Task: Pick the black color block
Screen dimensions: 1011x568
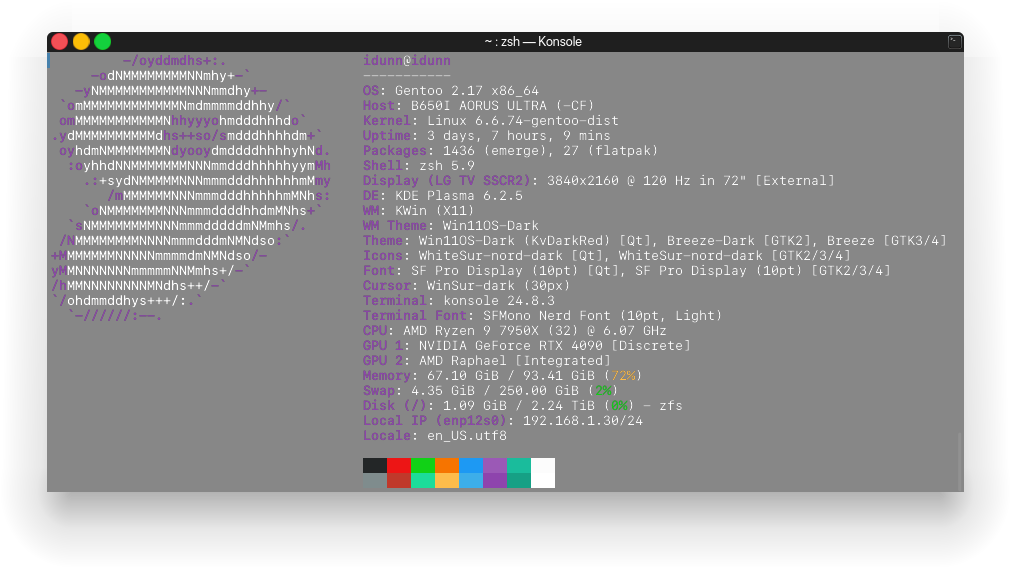Action: tap(375, 465)
